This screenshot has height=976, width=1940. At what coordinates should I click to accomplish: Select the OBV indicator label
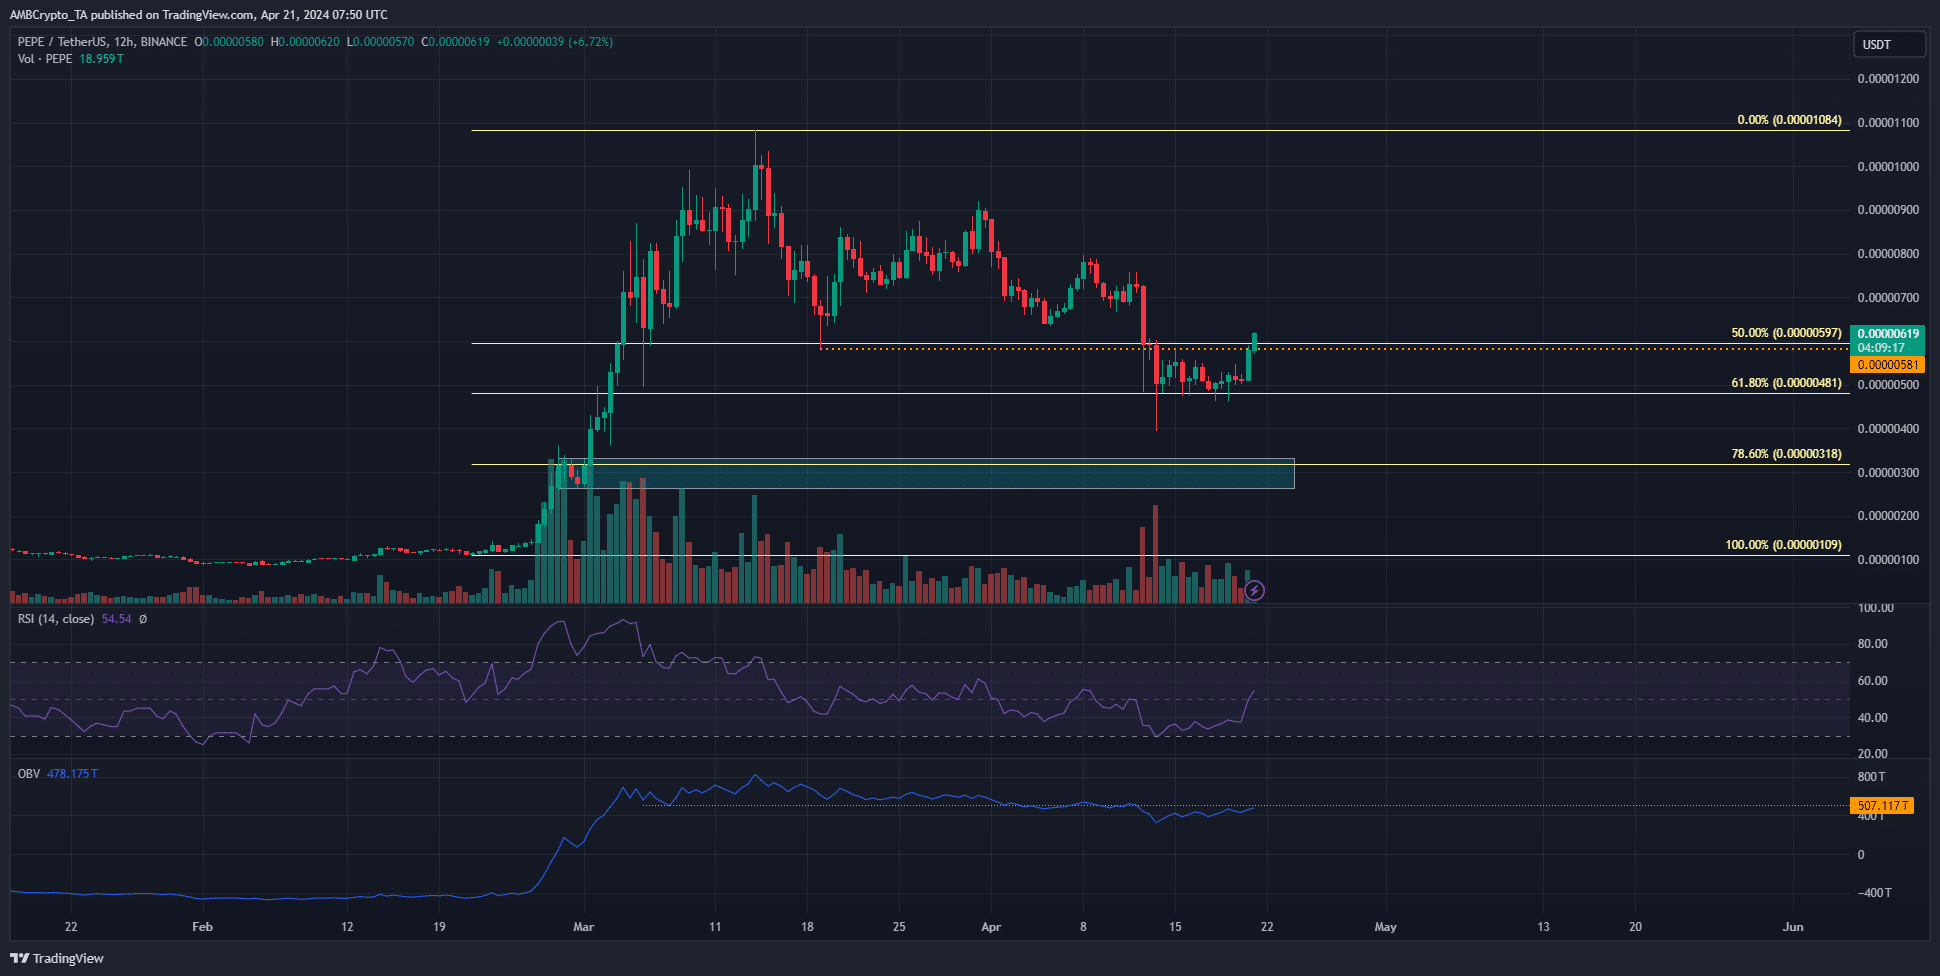click(29, 774)
